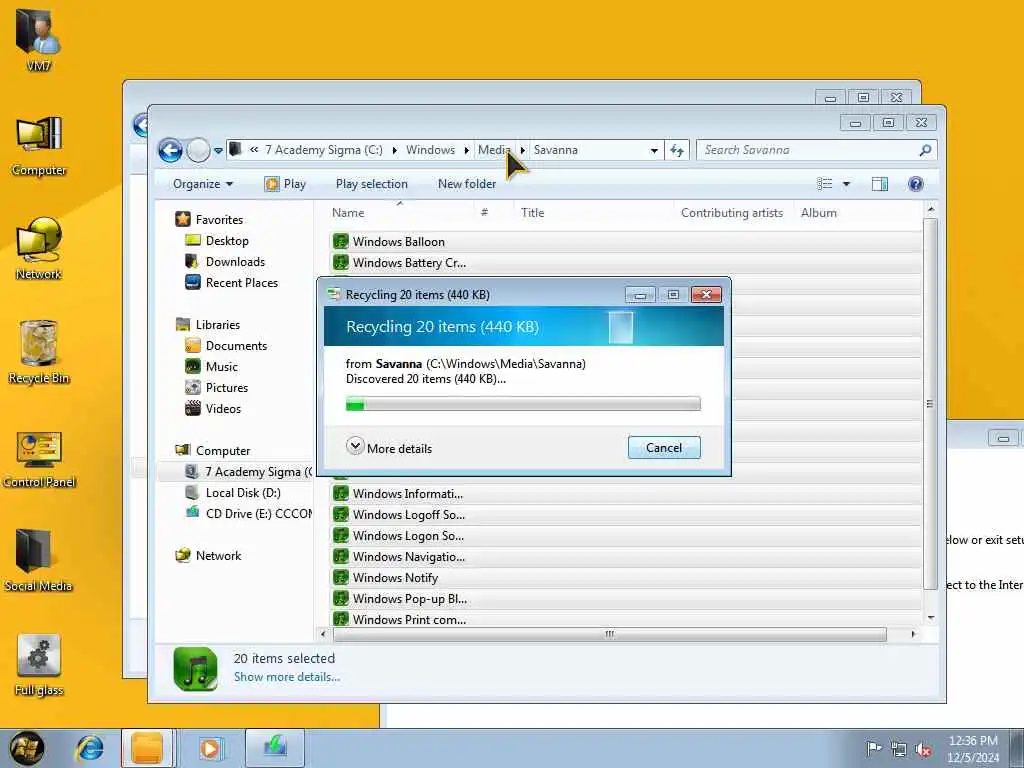Toggle the preview pane icon
This screenshot has width=1024, height=768.
880,184
